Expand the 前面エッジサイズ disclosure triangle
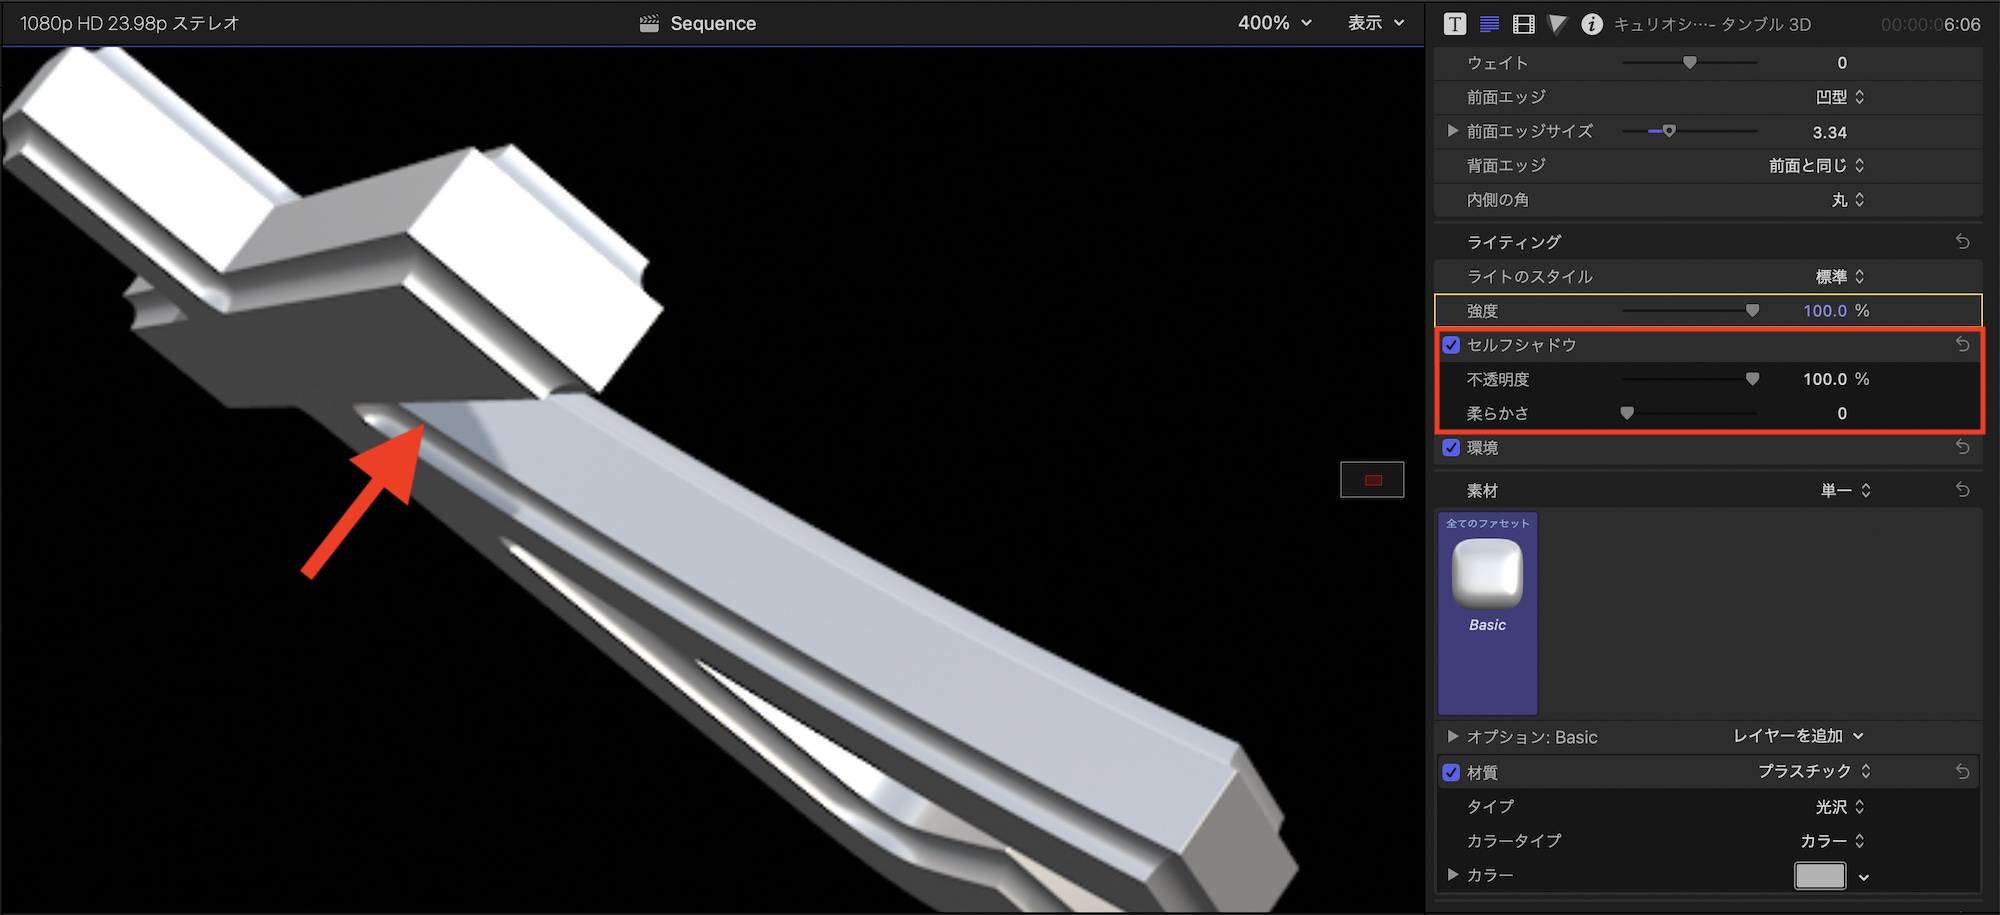Image resolution: width=2000 pixels, height=915 pixels. (1452, 131)
